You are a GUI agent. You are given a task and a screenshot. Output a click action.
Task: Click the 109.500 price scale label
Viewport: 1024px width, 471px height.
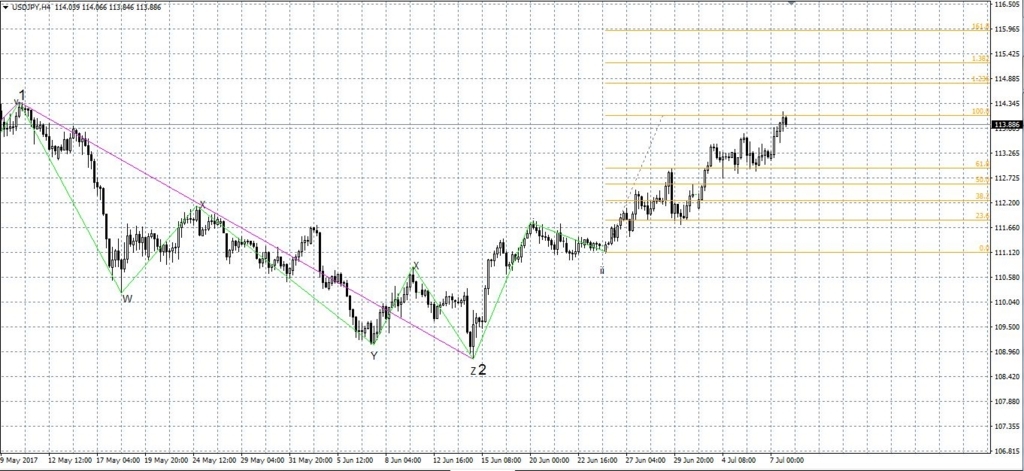pyautogui.click(x=1008, y=327)
